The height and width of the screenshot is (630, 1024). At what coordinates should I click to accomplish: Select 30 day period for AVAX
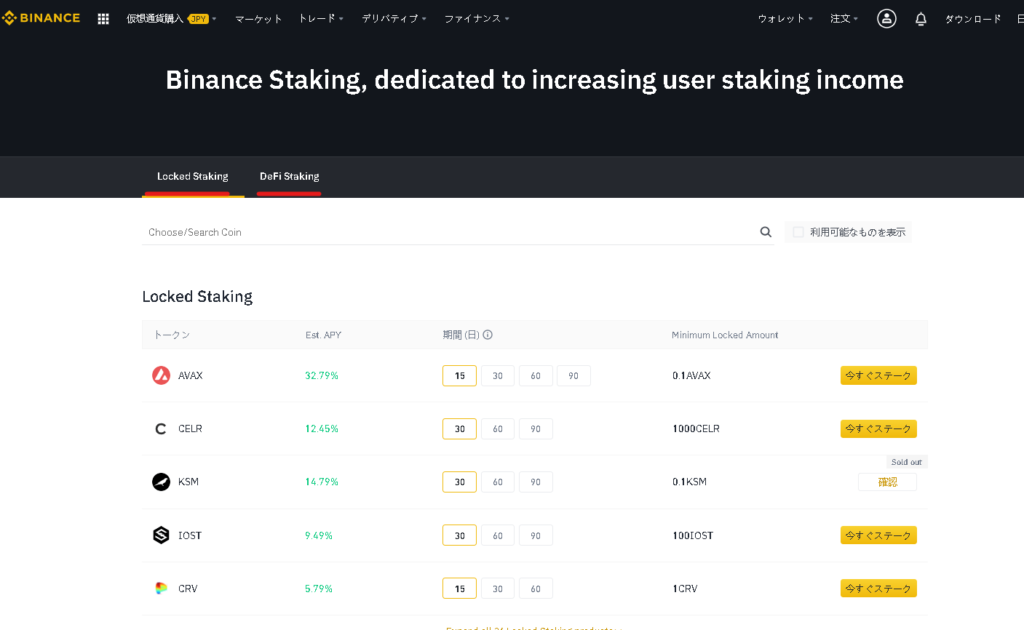(x=498, y=375)
